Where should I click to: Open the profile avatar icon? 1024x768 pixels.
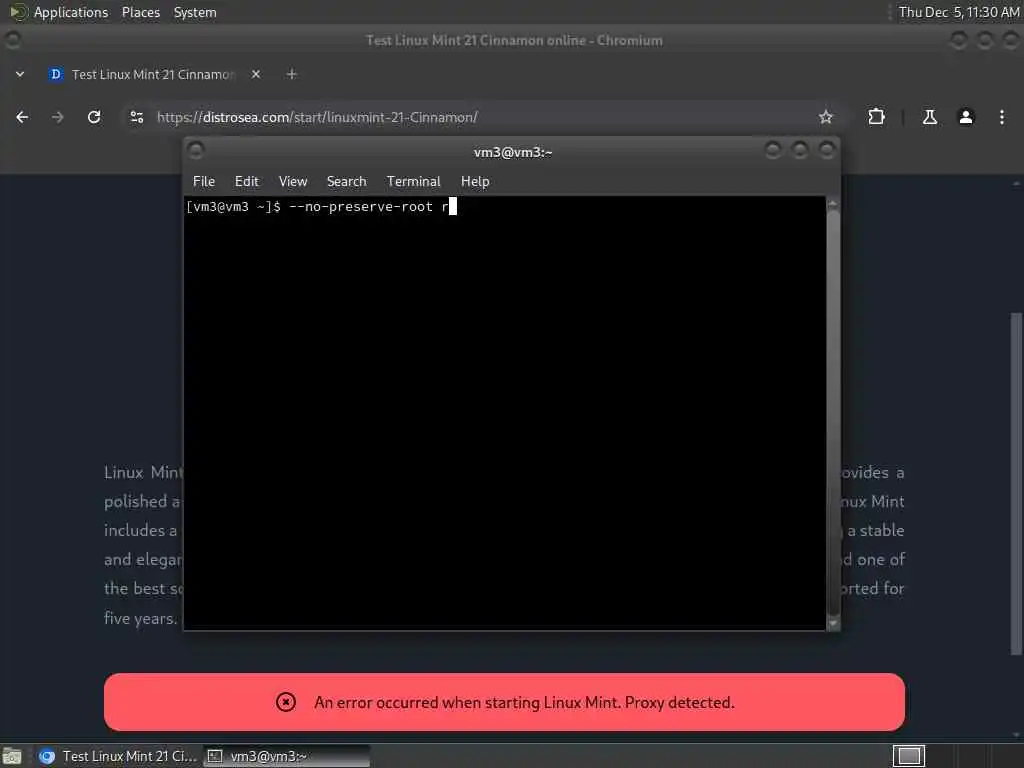click(x=966, y=118)
